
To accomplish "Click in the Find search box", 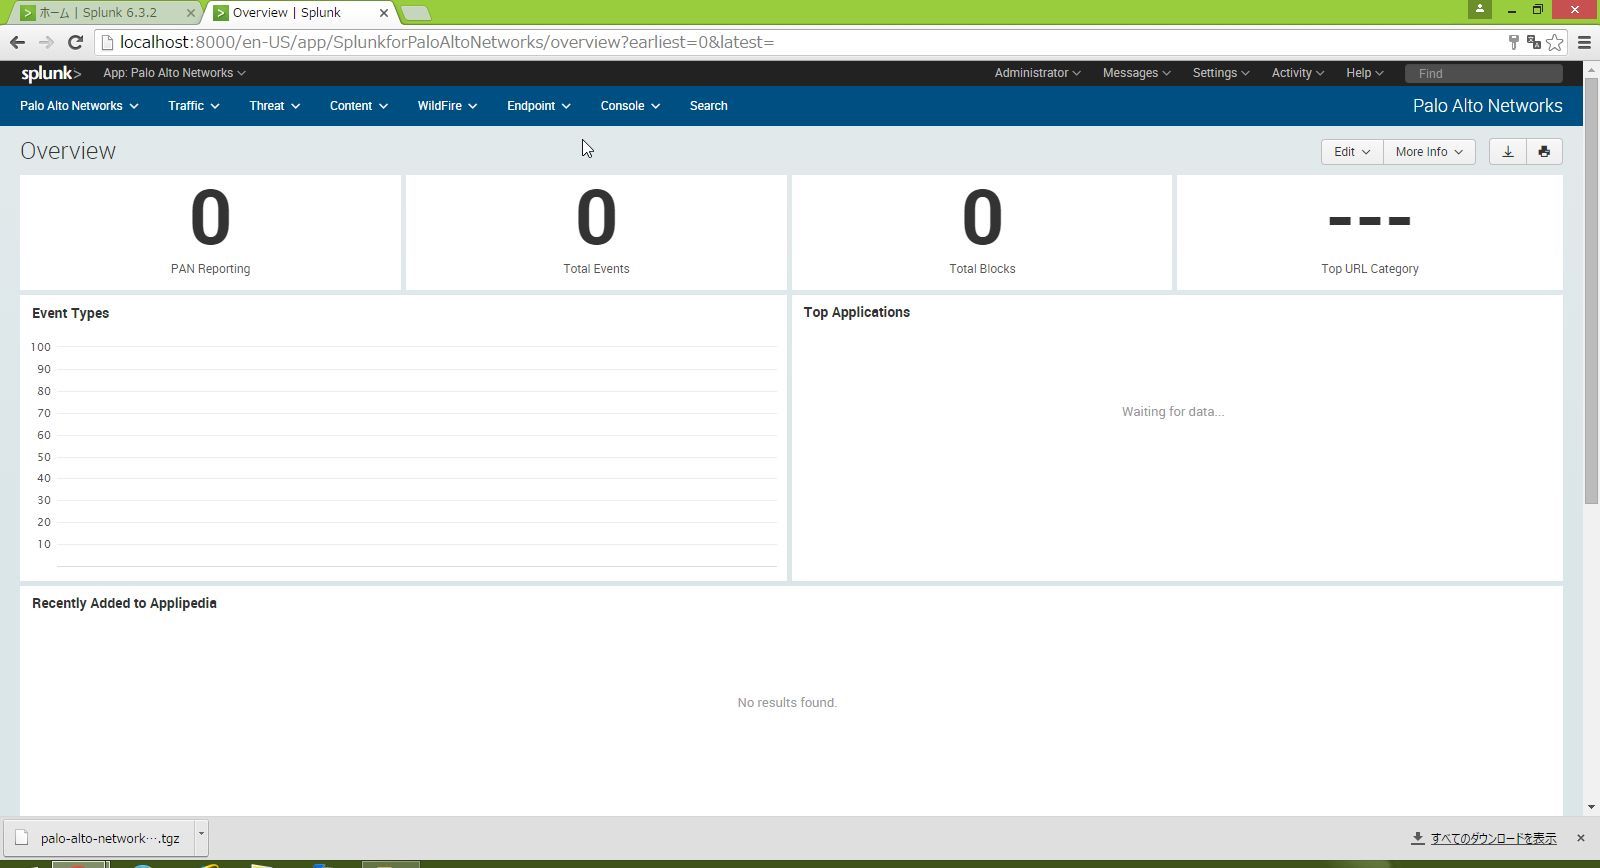I will pos(1484,73).
